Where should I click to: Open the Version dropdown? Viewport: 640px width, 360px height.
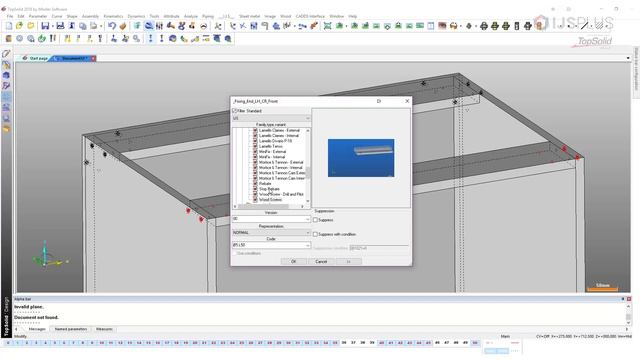[271, 219]
